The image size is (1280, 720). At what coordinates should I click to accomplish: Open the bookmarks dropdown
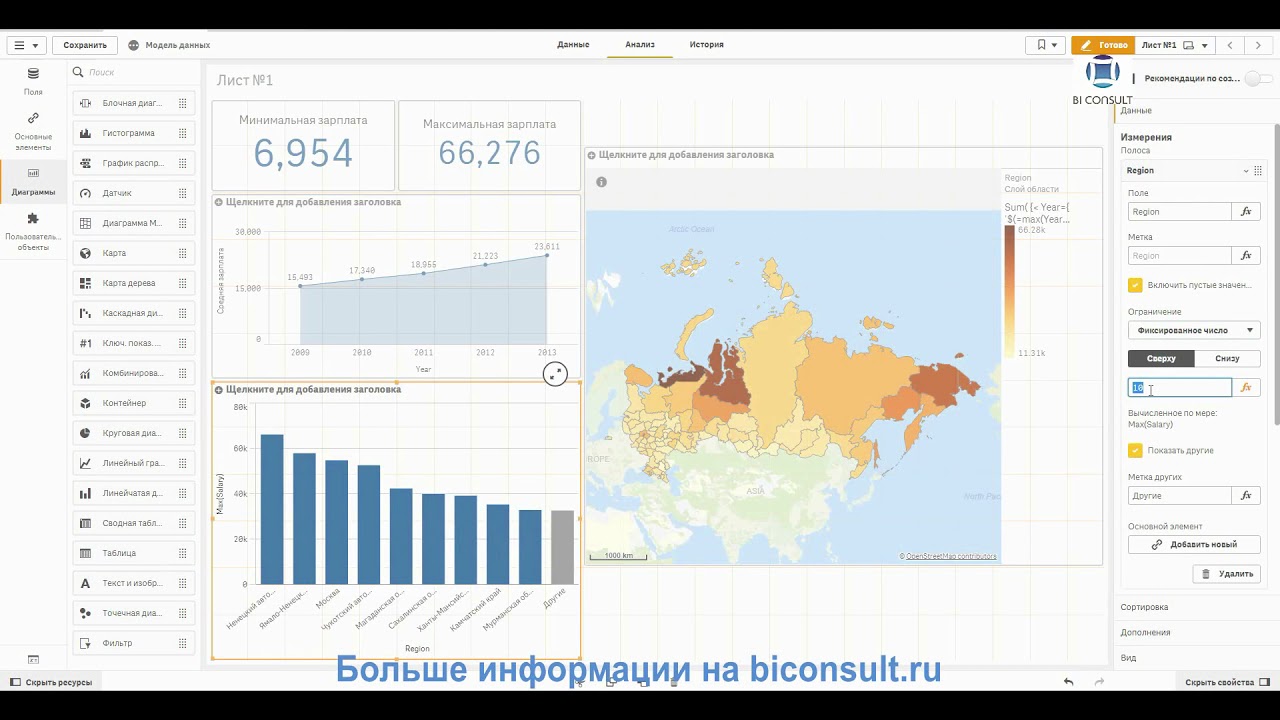click(x=1046, y=45)
